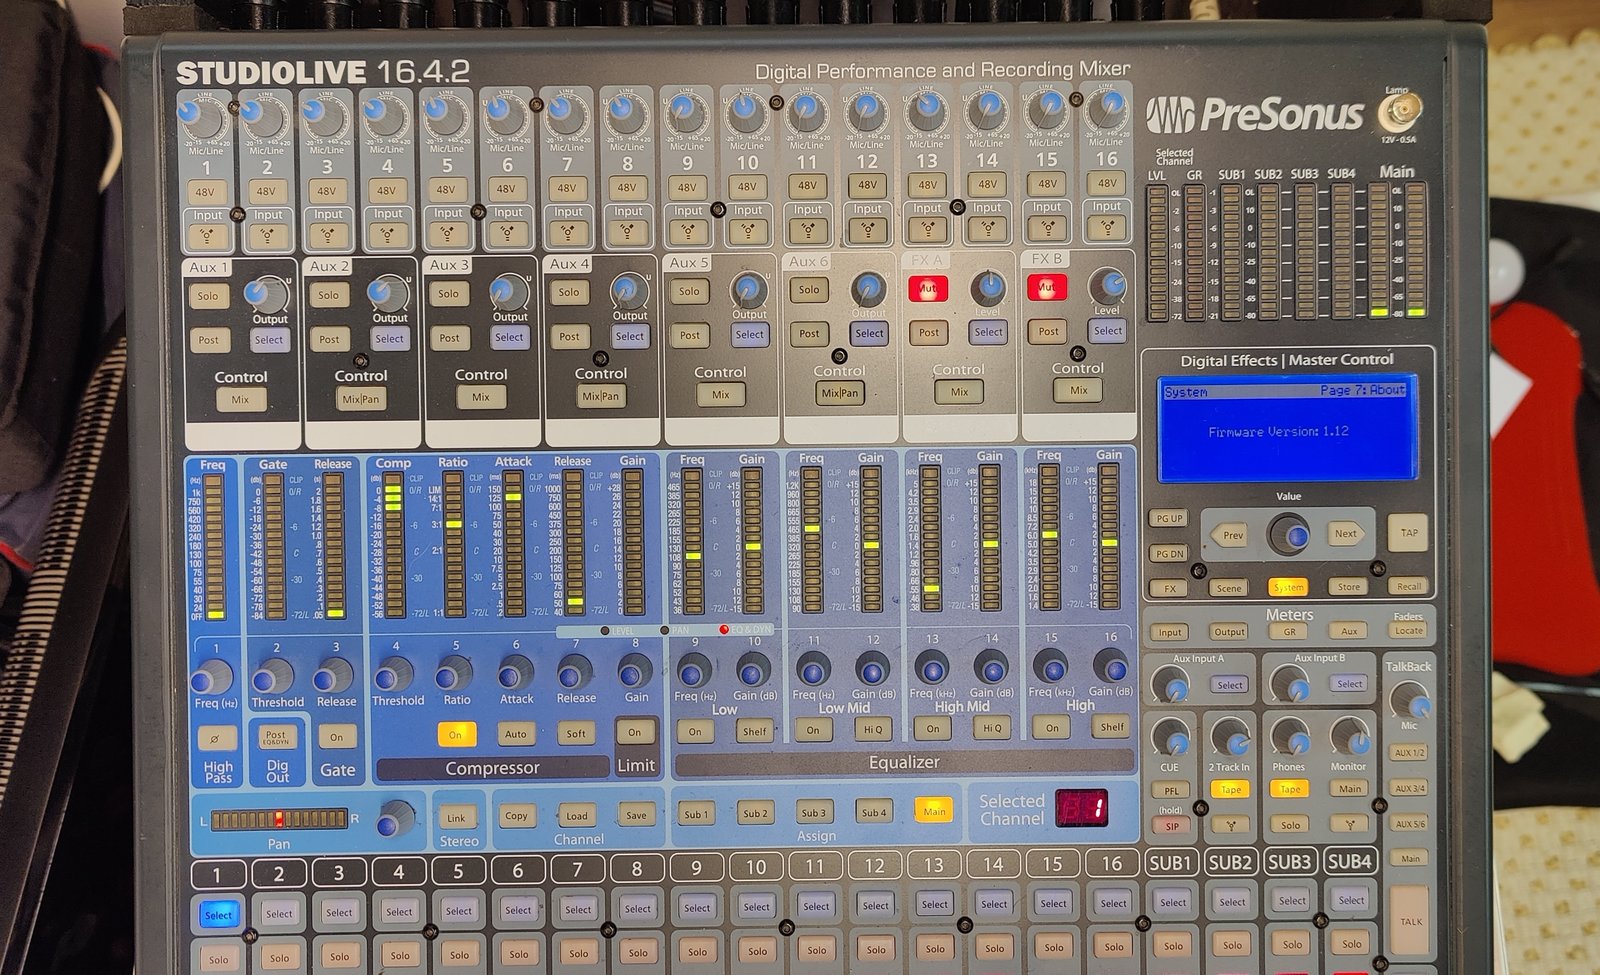Toggle the FireWire Input button on channel 1

coord(207,237)
